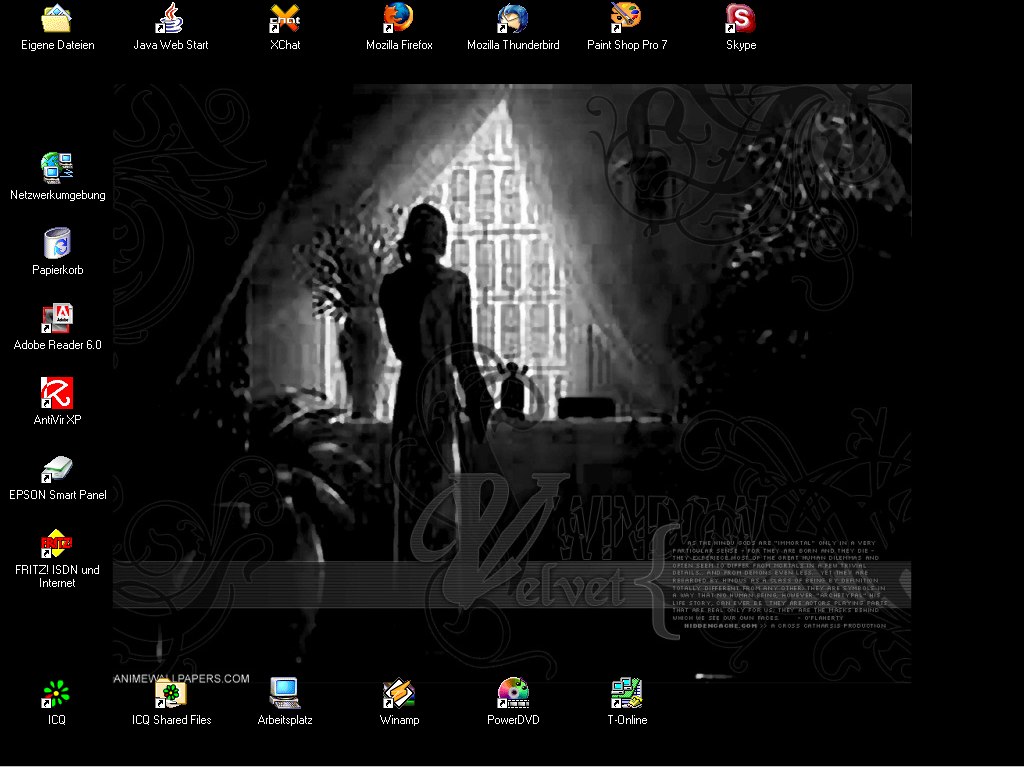Select the Paint Shop Pro 7 icon
The image size is (1024, 768).
coord(627,19)
